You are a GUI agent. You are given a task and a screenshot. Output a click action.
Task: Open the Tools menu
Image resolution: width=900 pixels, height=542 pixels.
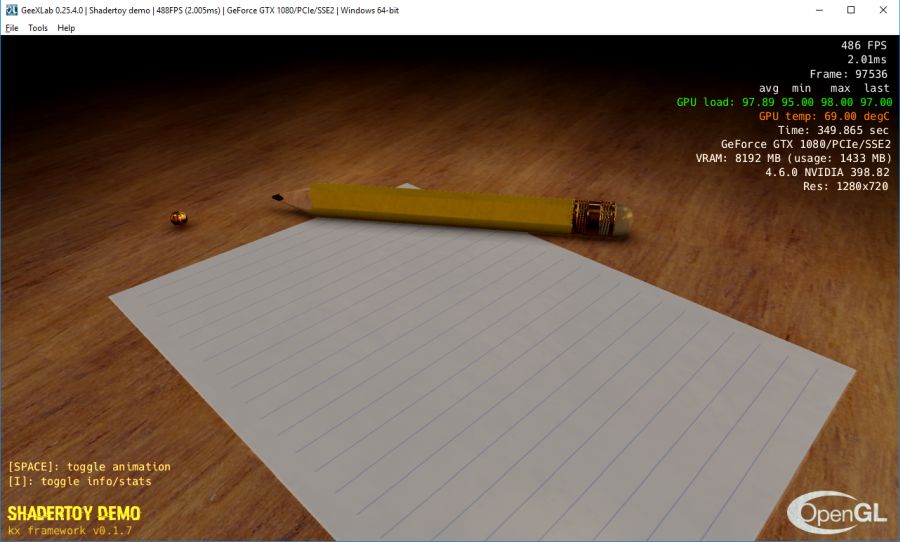tap(38, 28)
